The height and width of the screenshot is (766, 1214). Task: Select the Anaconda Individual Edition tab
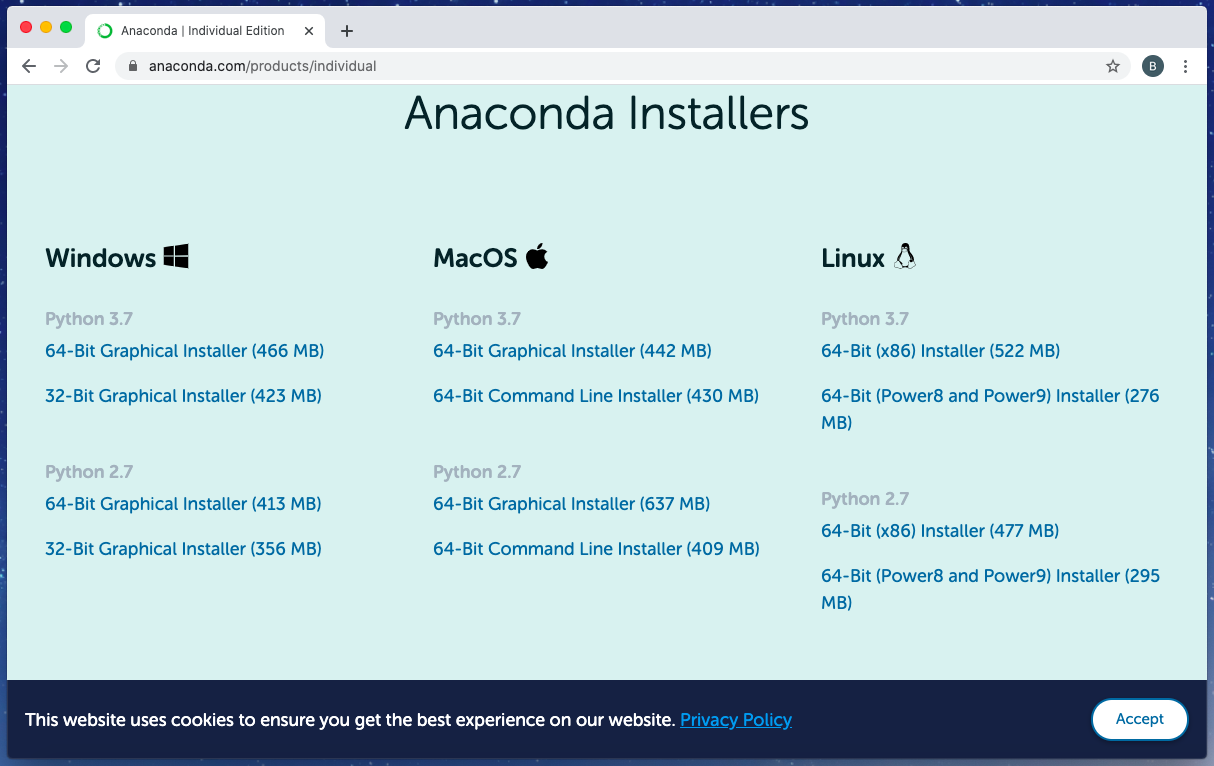tap(204, 31)
